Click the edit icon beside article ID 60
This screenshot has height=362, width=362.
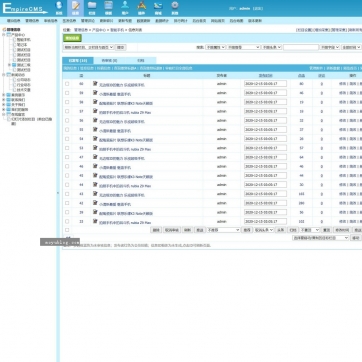point(95,83)
